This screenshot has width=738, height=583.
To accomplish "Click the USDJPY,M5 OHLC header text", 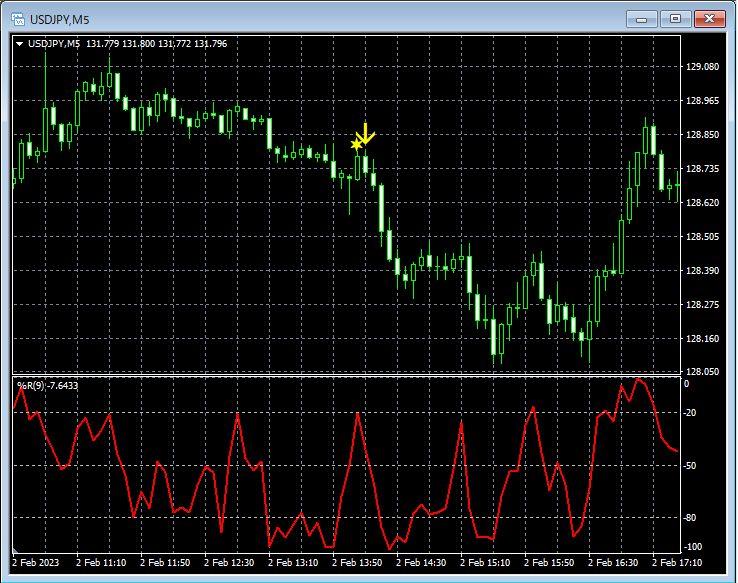I will tap(128, 44).
